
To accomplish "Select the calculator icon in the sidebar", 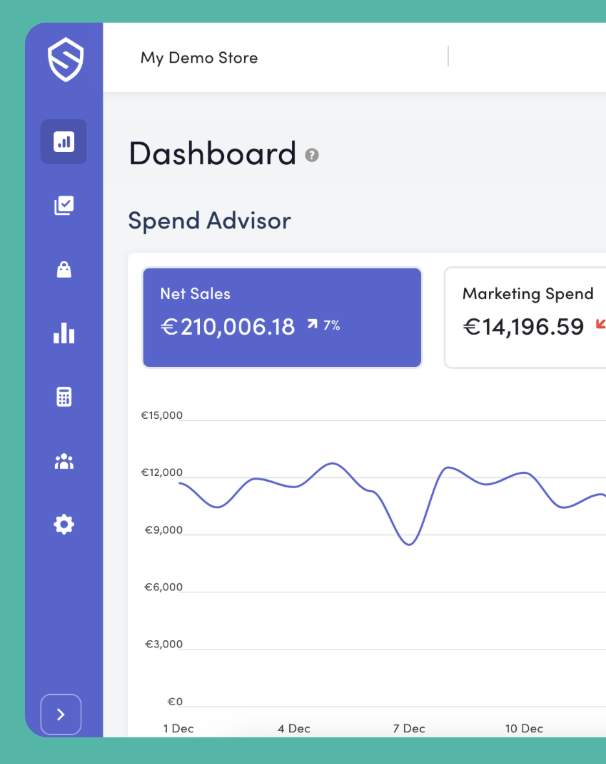I will click(64, 397).
